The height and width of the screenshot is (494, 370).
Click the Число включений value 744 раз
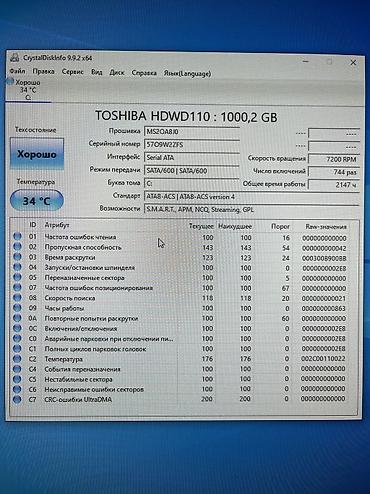pos(334,172)
